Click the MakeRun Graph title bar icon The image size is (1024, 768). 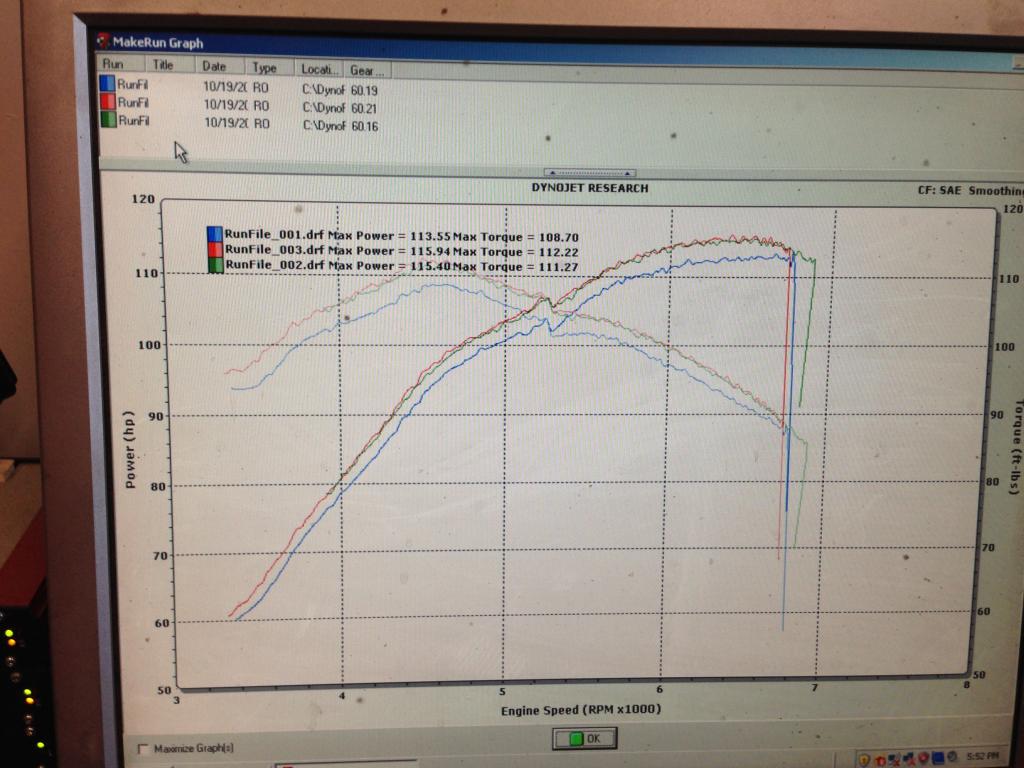(103, 42)
